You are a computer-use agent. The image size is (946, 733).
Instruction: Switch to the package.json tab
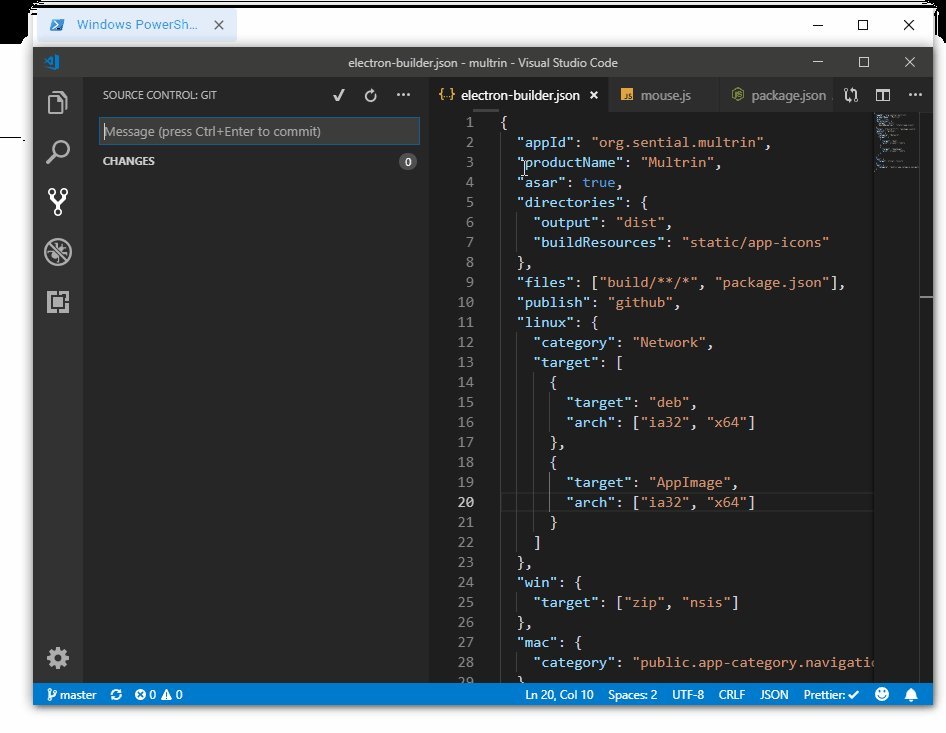coord(787,96)
